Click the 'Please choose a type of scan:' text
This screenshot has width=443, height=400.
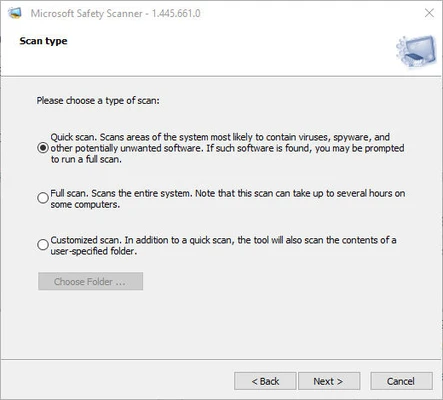pos(98,101)
